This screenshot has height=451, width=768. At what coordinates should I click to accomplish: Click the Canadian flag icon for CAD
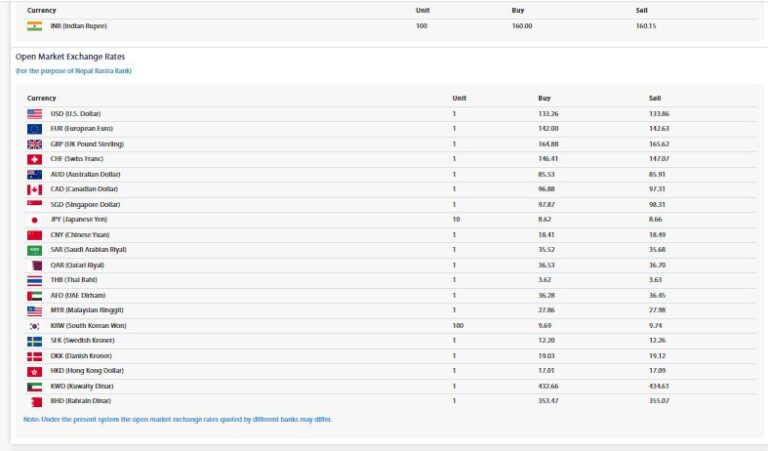34,189
